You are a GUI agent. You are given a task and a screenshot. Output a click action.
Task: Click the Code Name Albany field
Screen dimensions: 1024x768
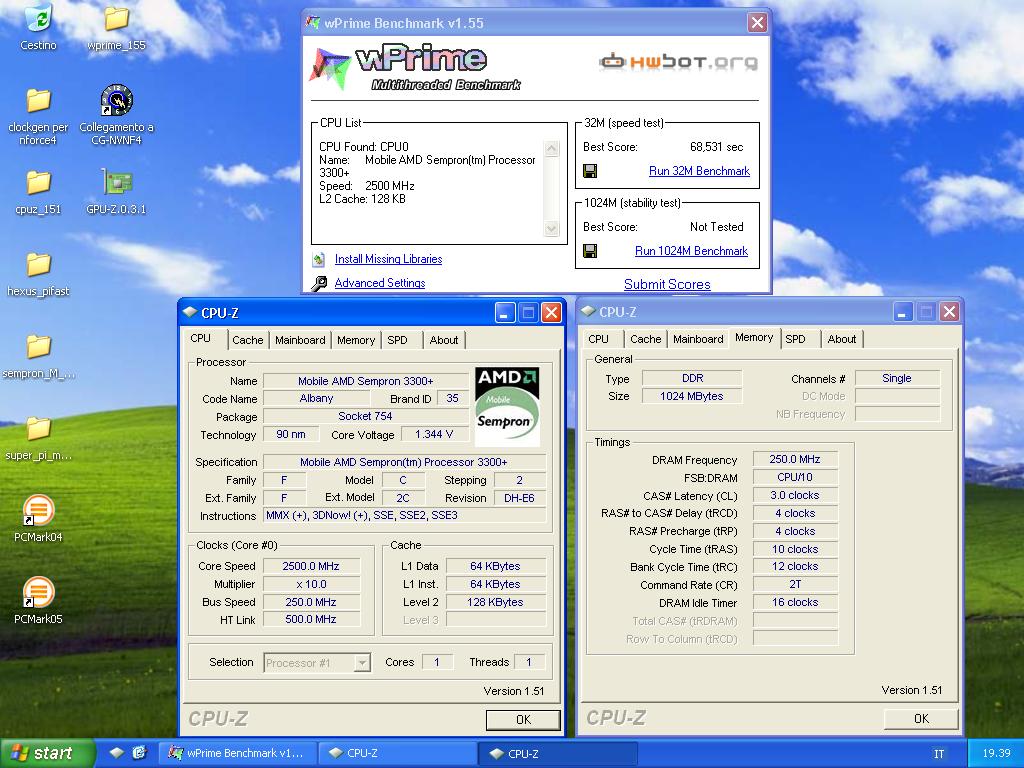point(316,398)
